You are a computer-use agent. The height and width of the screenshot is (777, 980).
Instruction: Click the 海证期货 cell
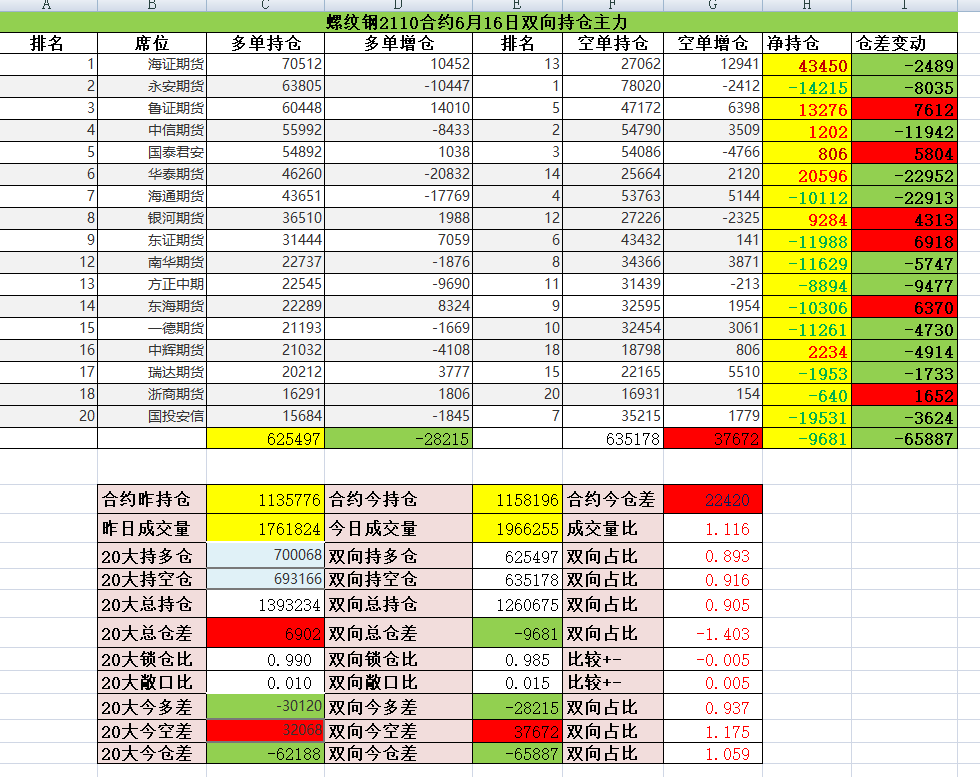point(175,65)
